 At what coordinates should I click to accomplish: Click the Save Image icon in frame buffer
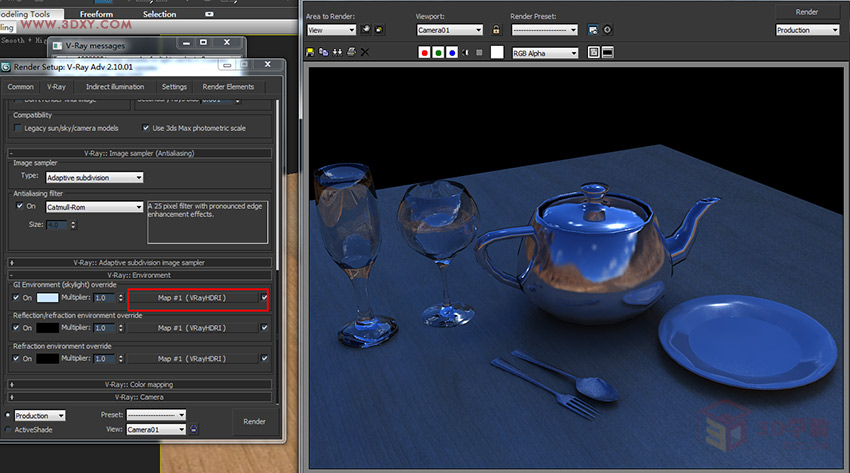(310, 52)
